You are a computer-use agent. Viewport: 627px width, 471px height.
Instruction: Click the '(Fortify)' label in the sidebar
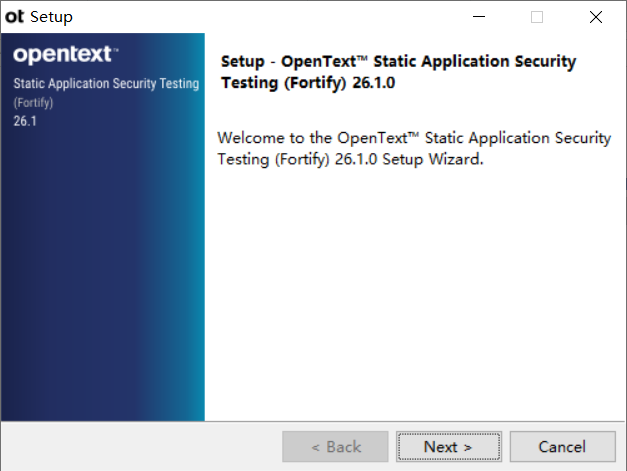33,102
